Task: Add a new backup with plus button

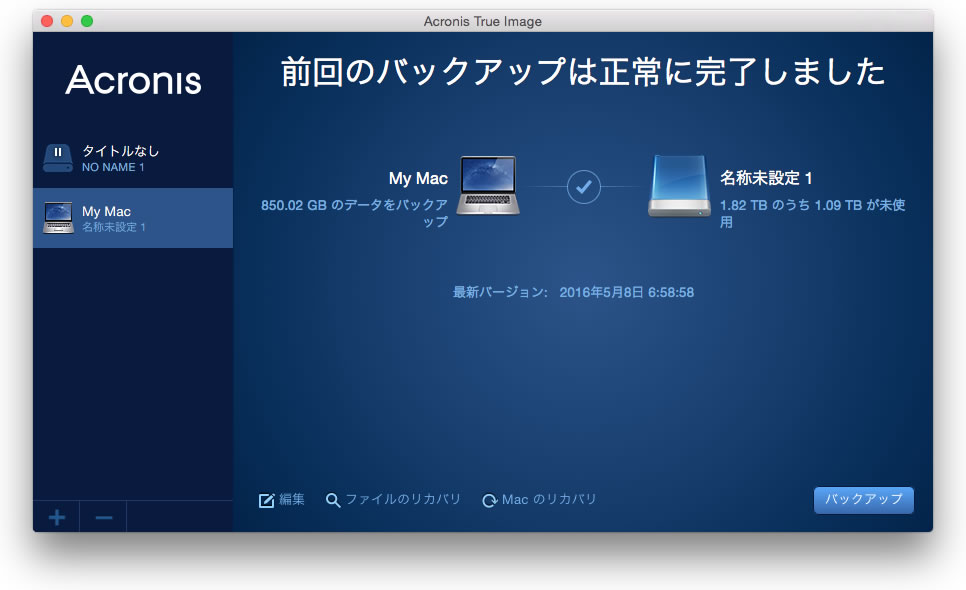Action: tap(57, 517)
